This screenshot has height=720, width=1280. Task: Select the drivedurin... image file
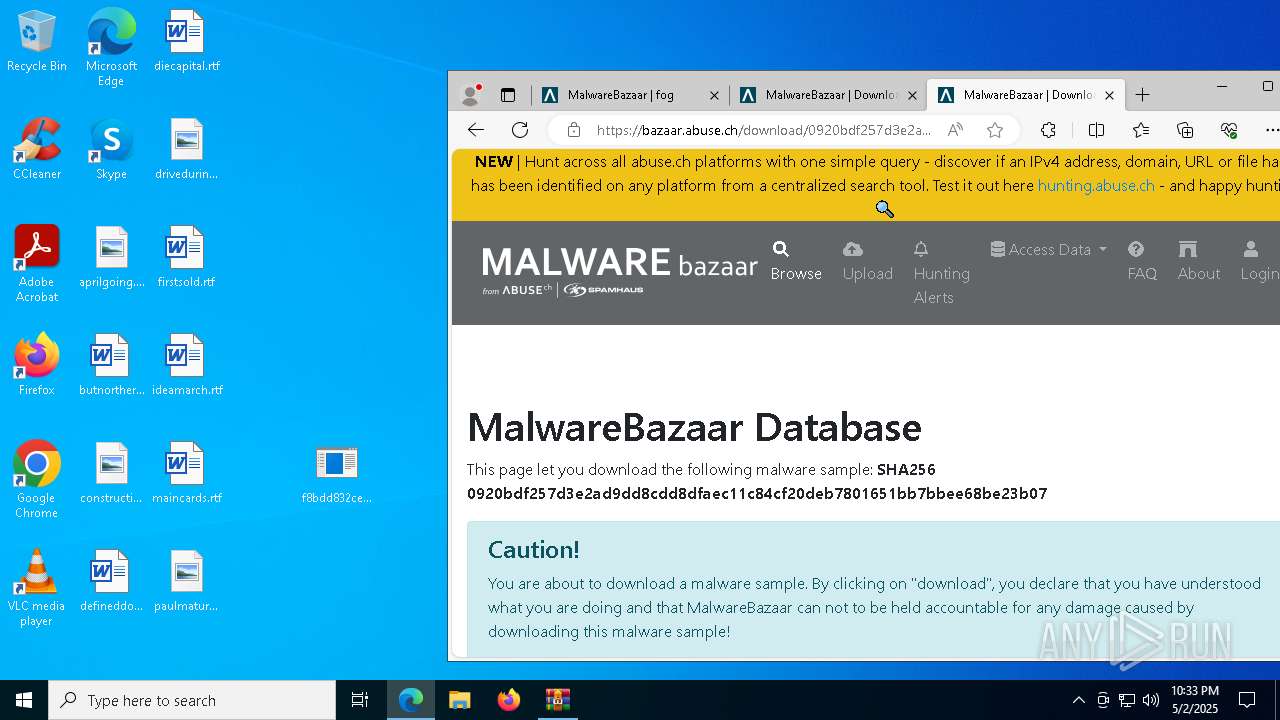coord(186,150)
